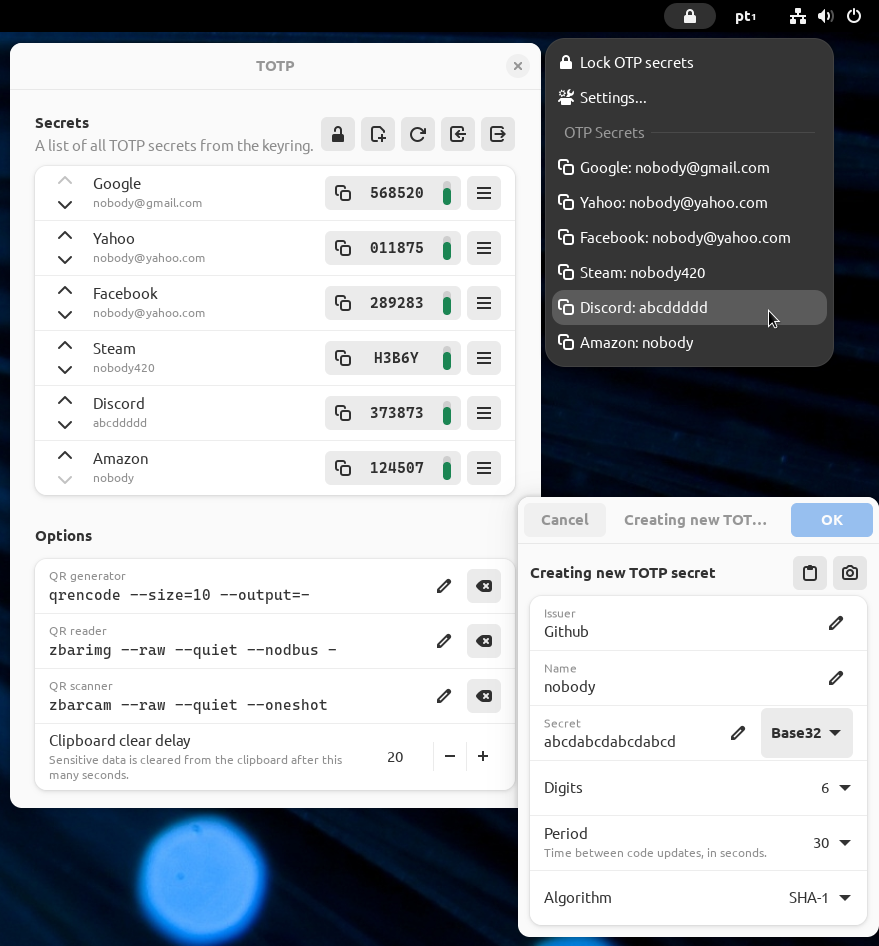Close the TOTP settings window

point(518,66)
